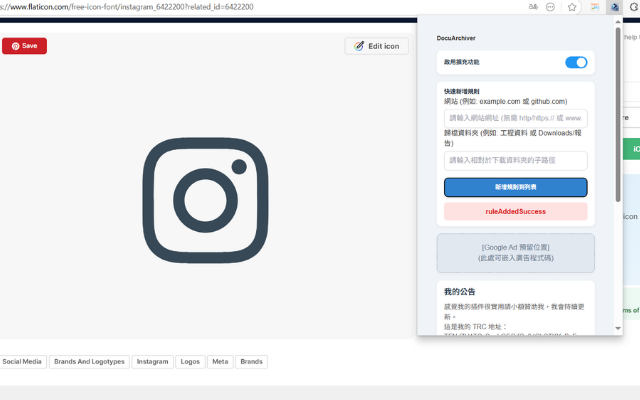Click the 我的公告 heading

[x=460, y=292]
